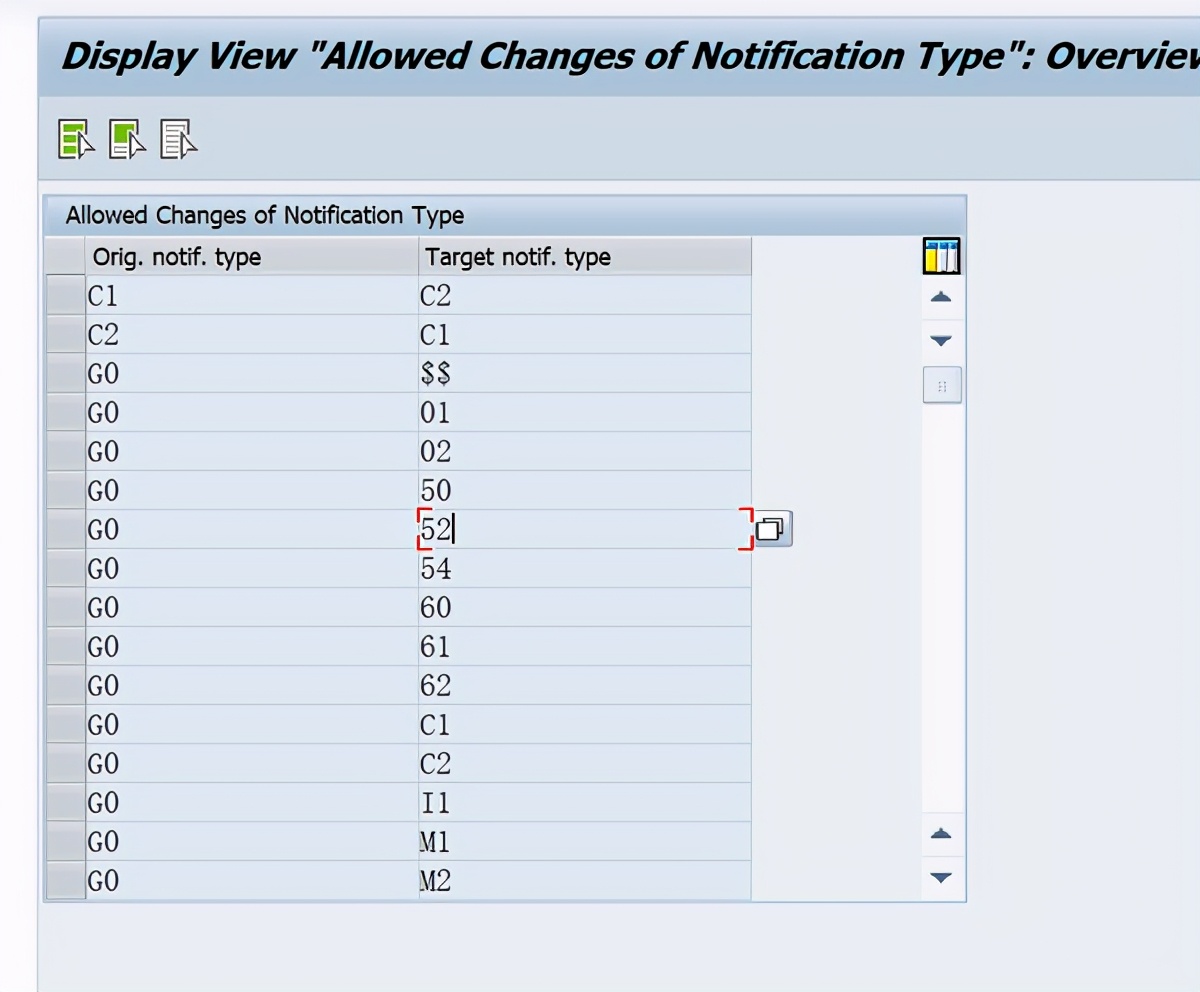Select the row marker for target 02
This screenshot has width=1200, height=992.
pos(66,452)
